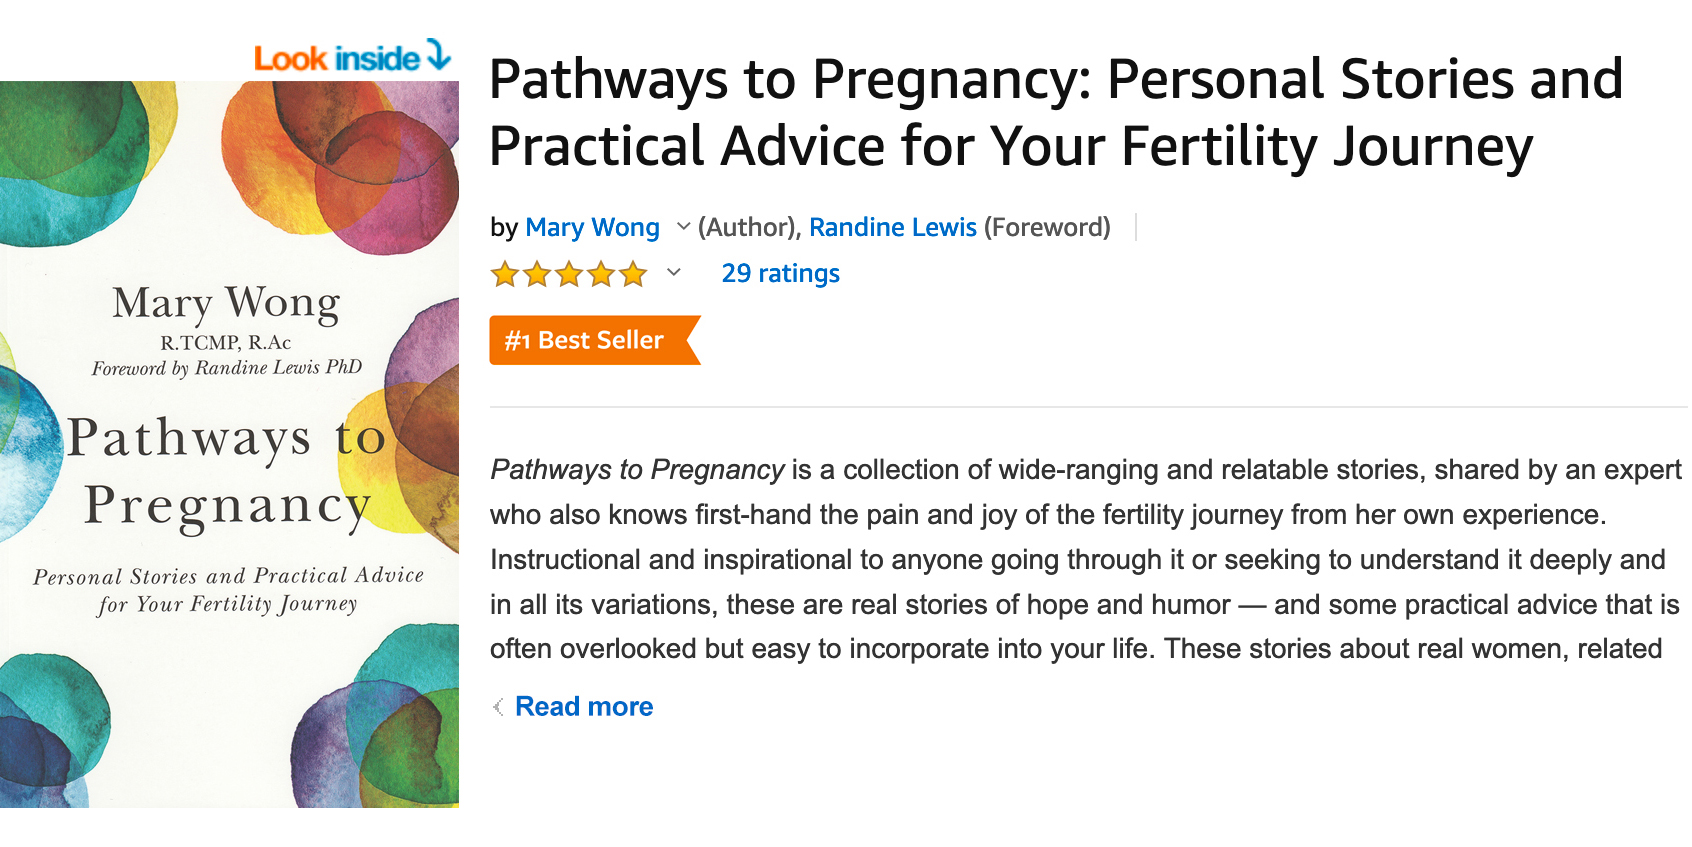
Task: Click the middle star of the rating display
Action: tap(570, 273)
